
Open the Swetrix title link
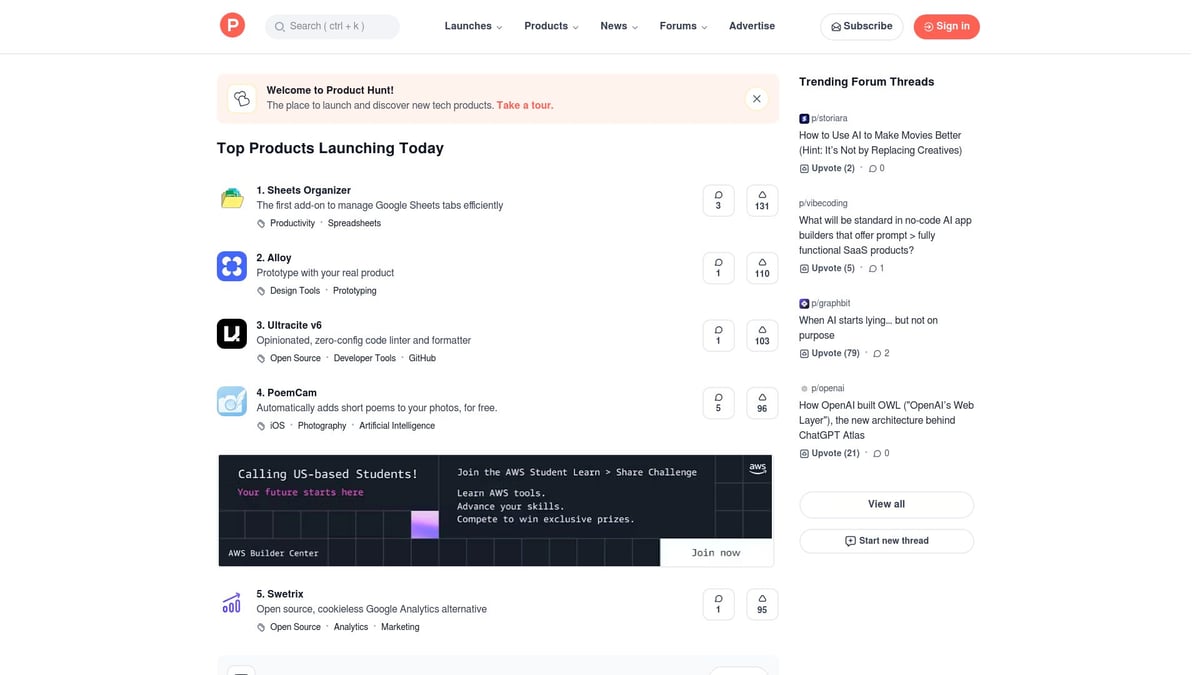(x=280, y=594)
